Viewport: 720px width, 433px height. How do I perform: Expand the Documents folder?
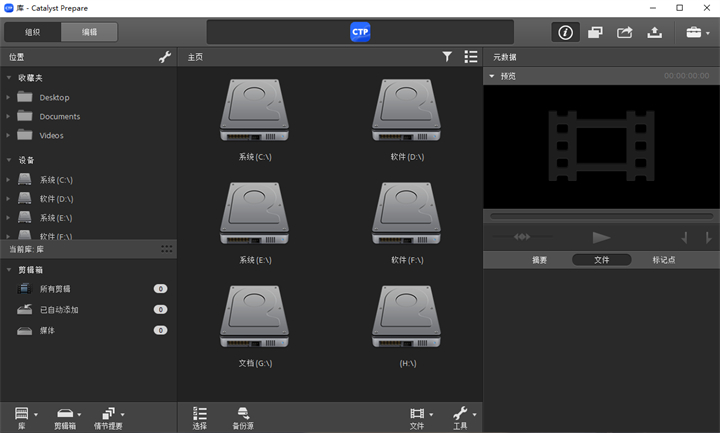[x=8, y=117]
